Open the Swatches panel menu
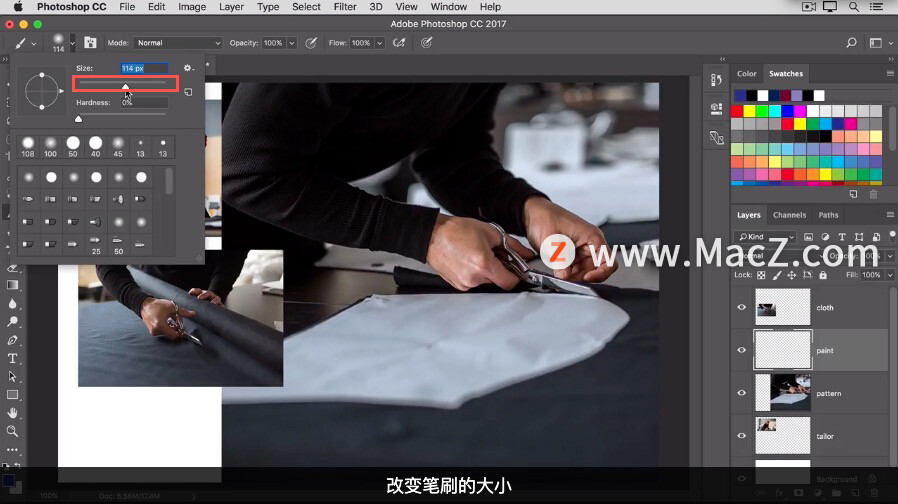The width and height of the screenshot is (898, 504). click(x=890, y=73)
